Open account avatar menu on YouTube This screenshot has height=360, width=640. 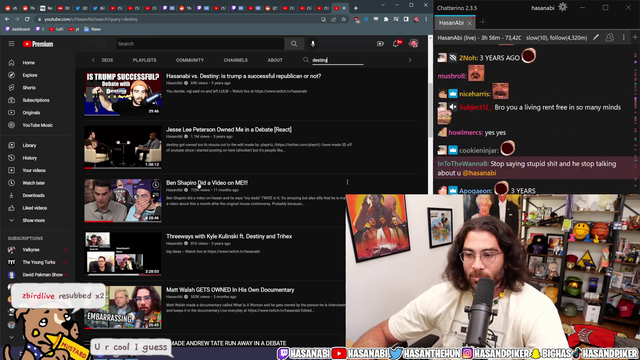click(413, 44)
